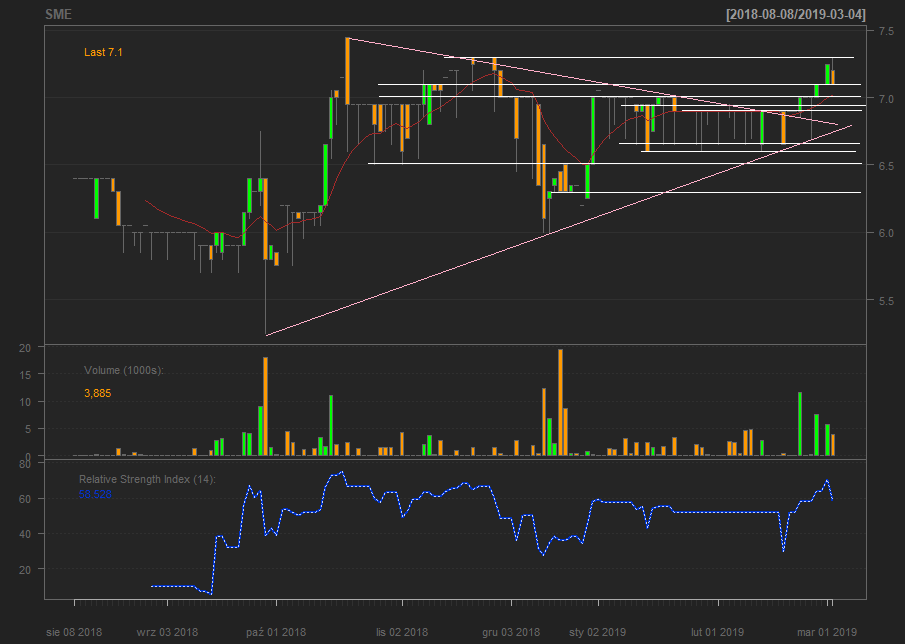Screen dimensions: 905x644
Task: Click the last orange candlestick near 7.2
Action: tap(833, 77)
